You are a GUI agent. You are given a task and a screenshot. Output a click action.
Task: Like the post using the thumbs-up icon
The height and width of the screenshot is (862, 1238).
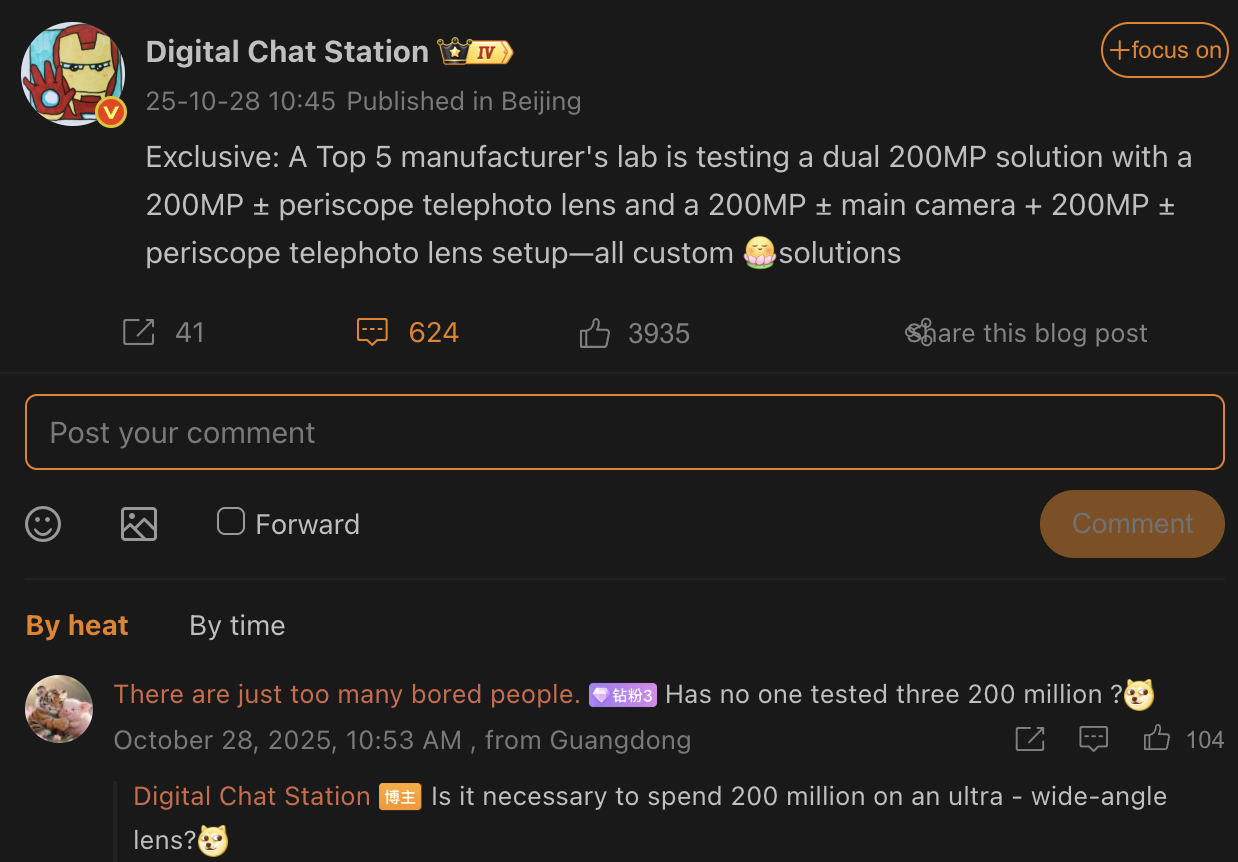point(594,332)
